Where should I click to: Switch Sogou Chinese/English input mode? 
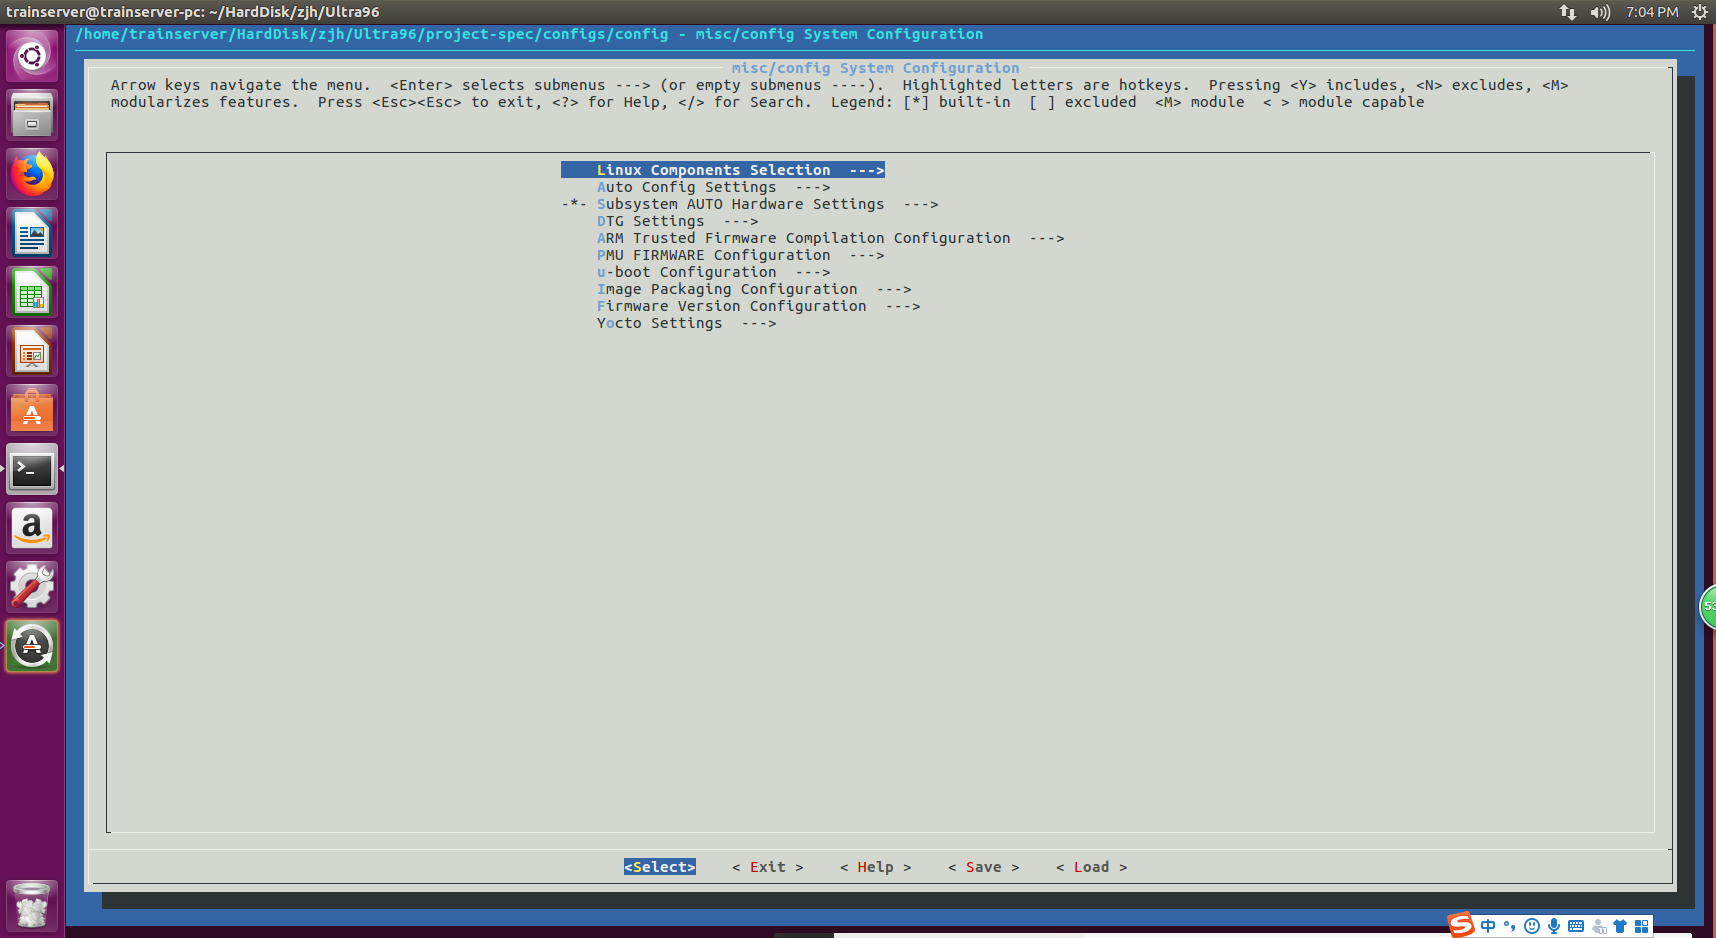point(1488,926)
